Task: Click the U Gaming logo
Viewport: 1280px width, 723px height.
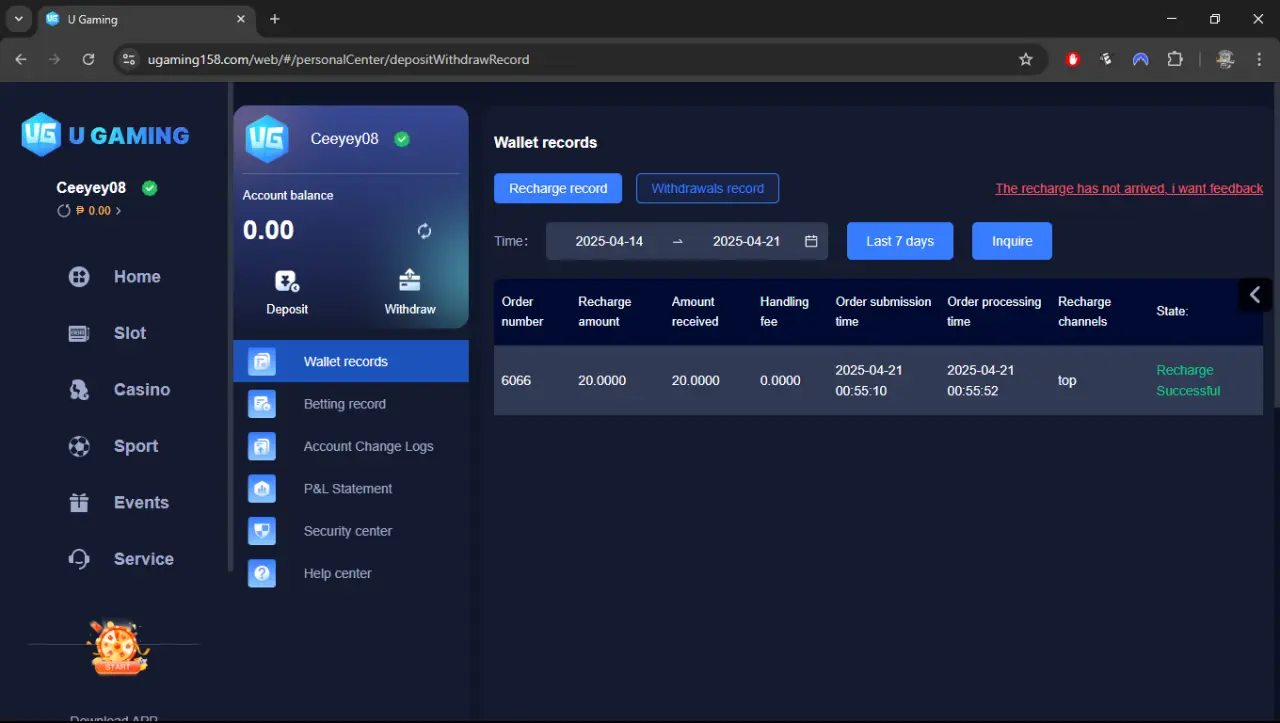Action: (105, 135)
